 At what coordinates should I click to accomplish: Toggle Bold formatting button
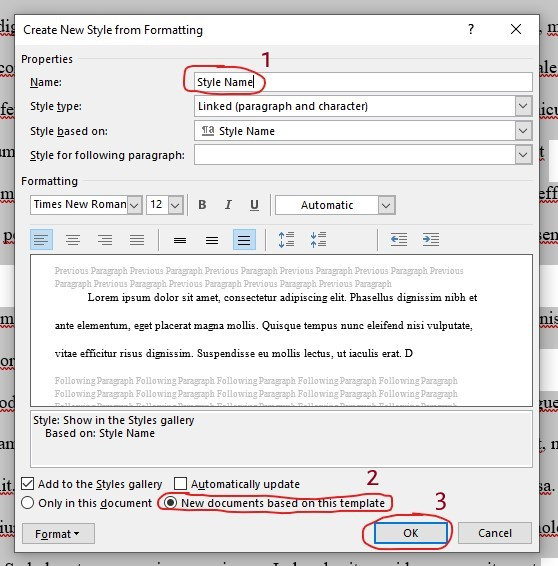202,205
